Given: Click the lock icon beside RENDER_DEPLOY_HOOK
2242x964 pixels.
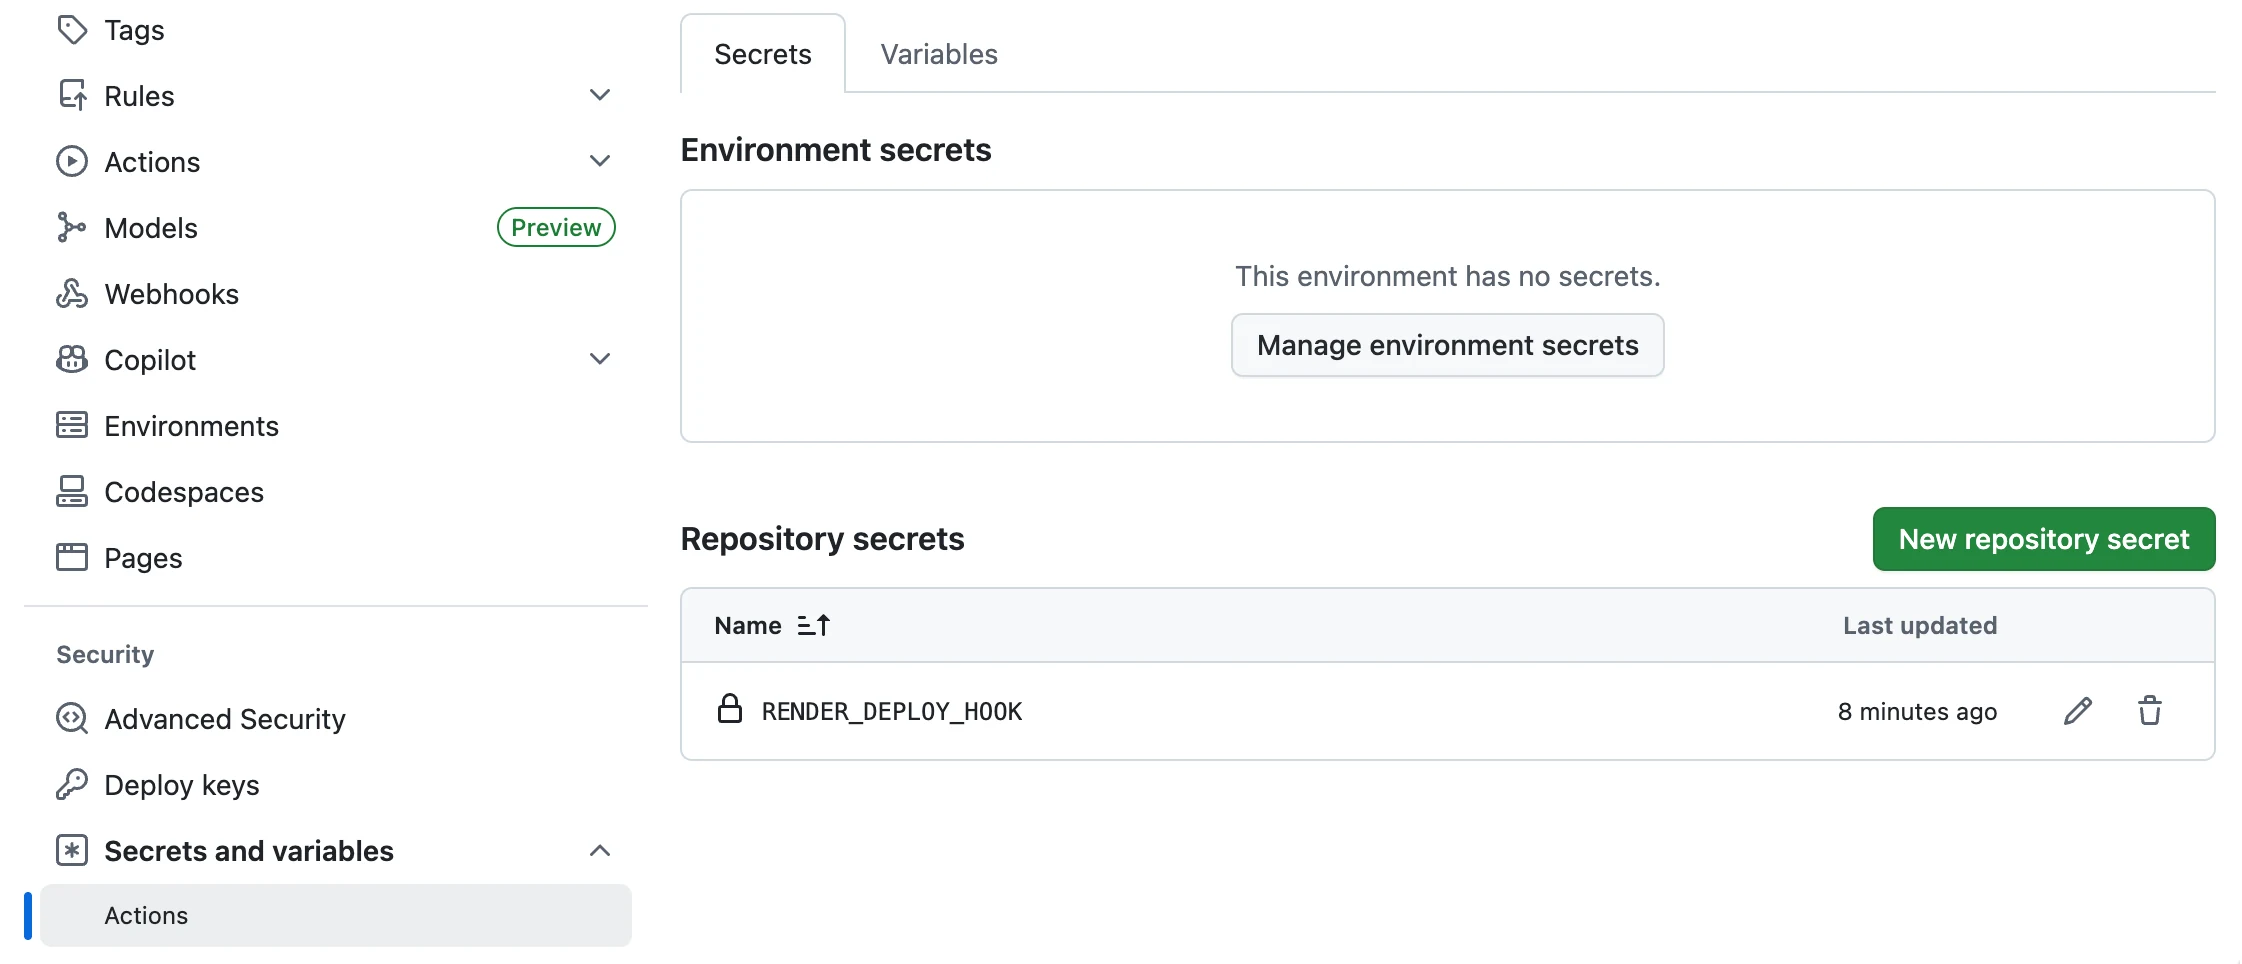Looking at the screenshot, I should click(730, 709).
